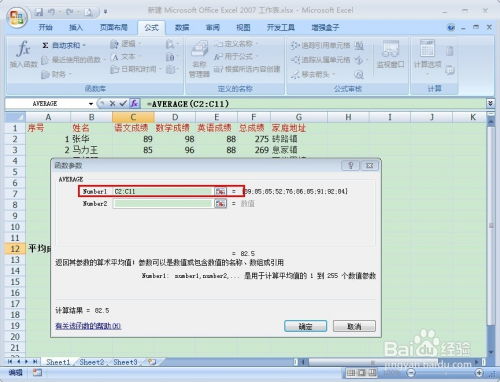Open the Text functions dropdown
The image size is (500, 382).
tap(125, 57)
